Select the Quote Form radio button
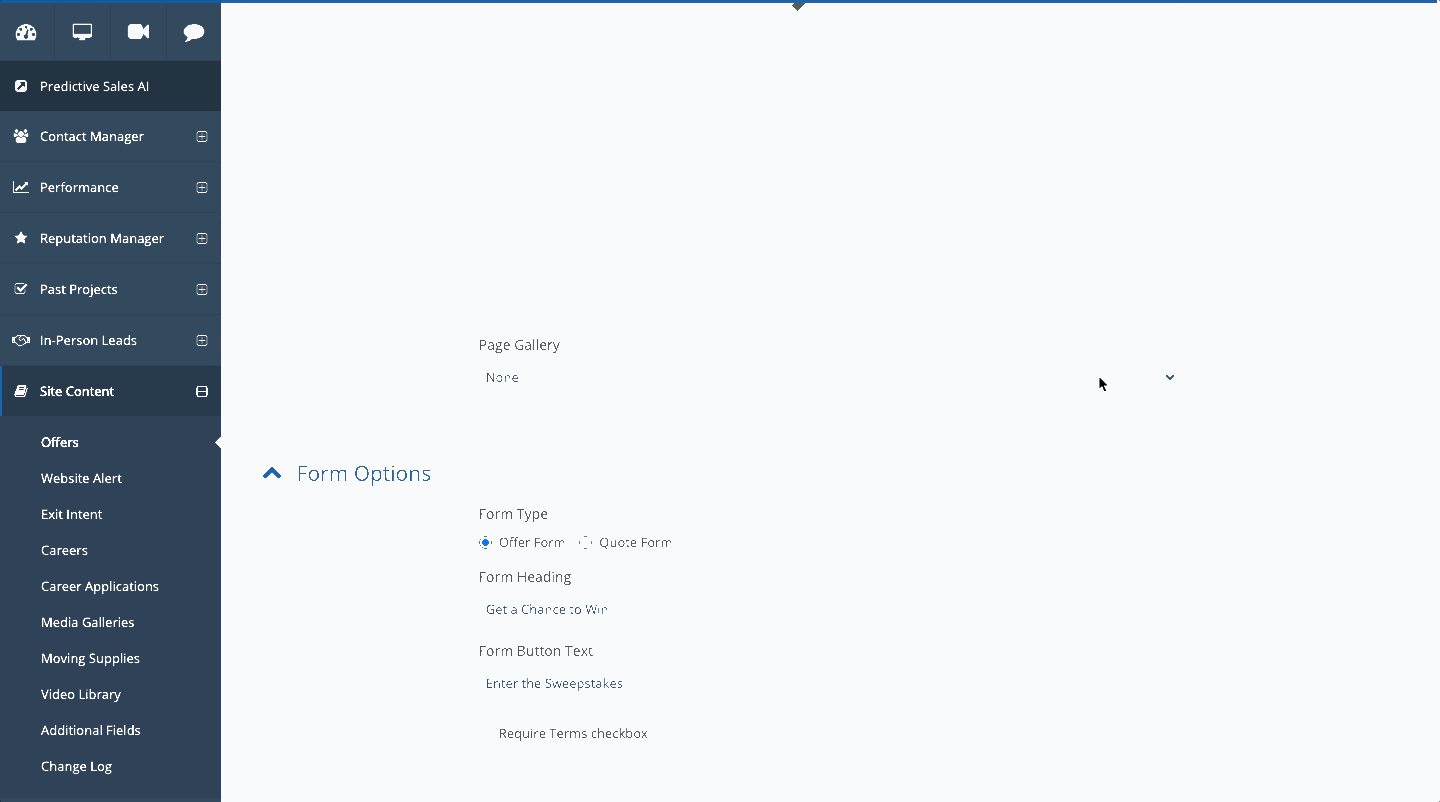The image size is (1440, 802). coord(586,543)
